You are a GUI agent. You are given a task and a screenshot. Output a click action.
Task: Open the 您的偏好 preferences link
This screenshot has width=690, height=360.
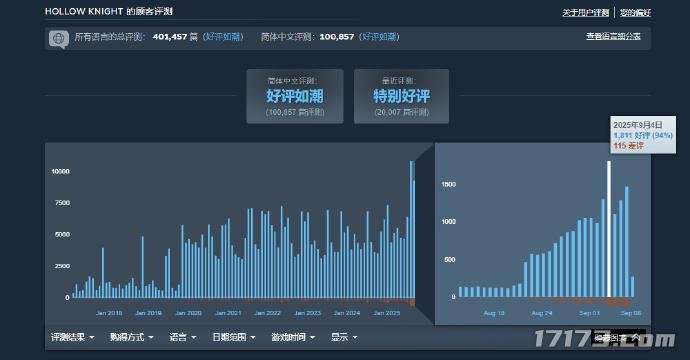635,13
